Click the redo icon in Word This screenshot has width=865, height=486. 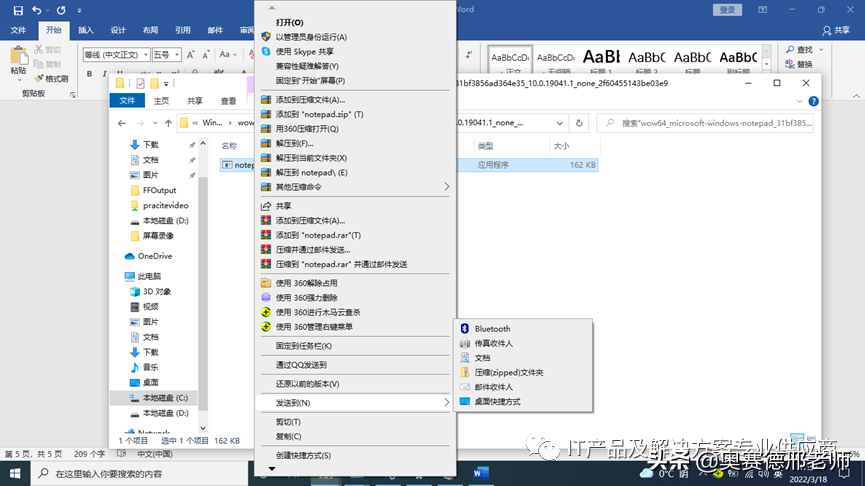[61, 10]
